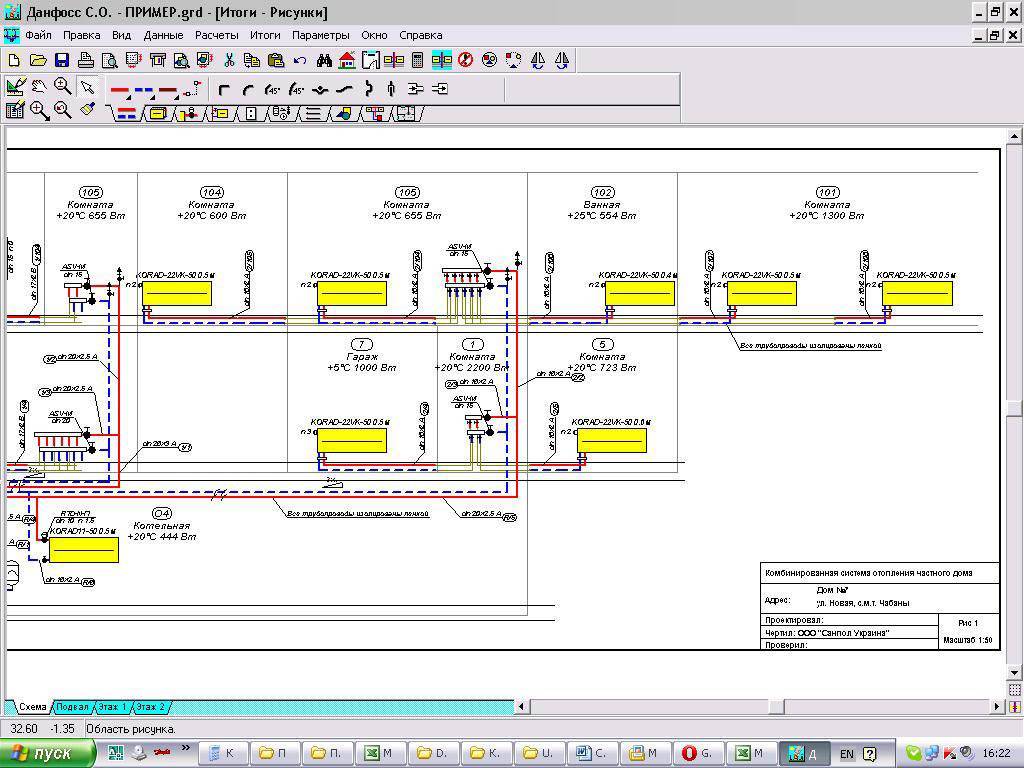The width and height of the screenshot is (1024, 768).
Task: Click the EN language indicator in taskbar
Action: click(846, 754)
